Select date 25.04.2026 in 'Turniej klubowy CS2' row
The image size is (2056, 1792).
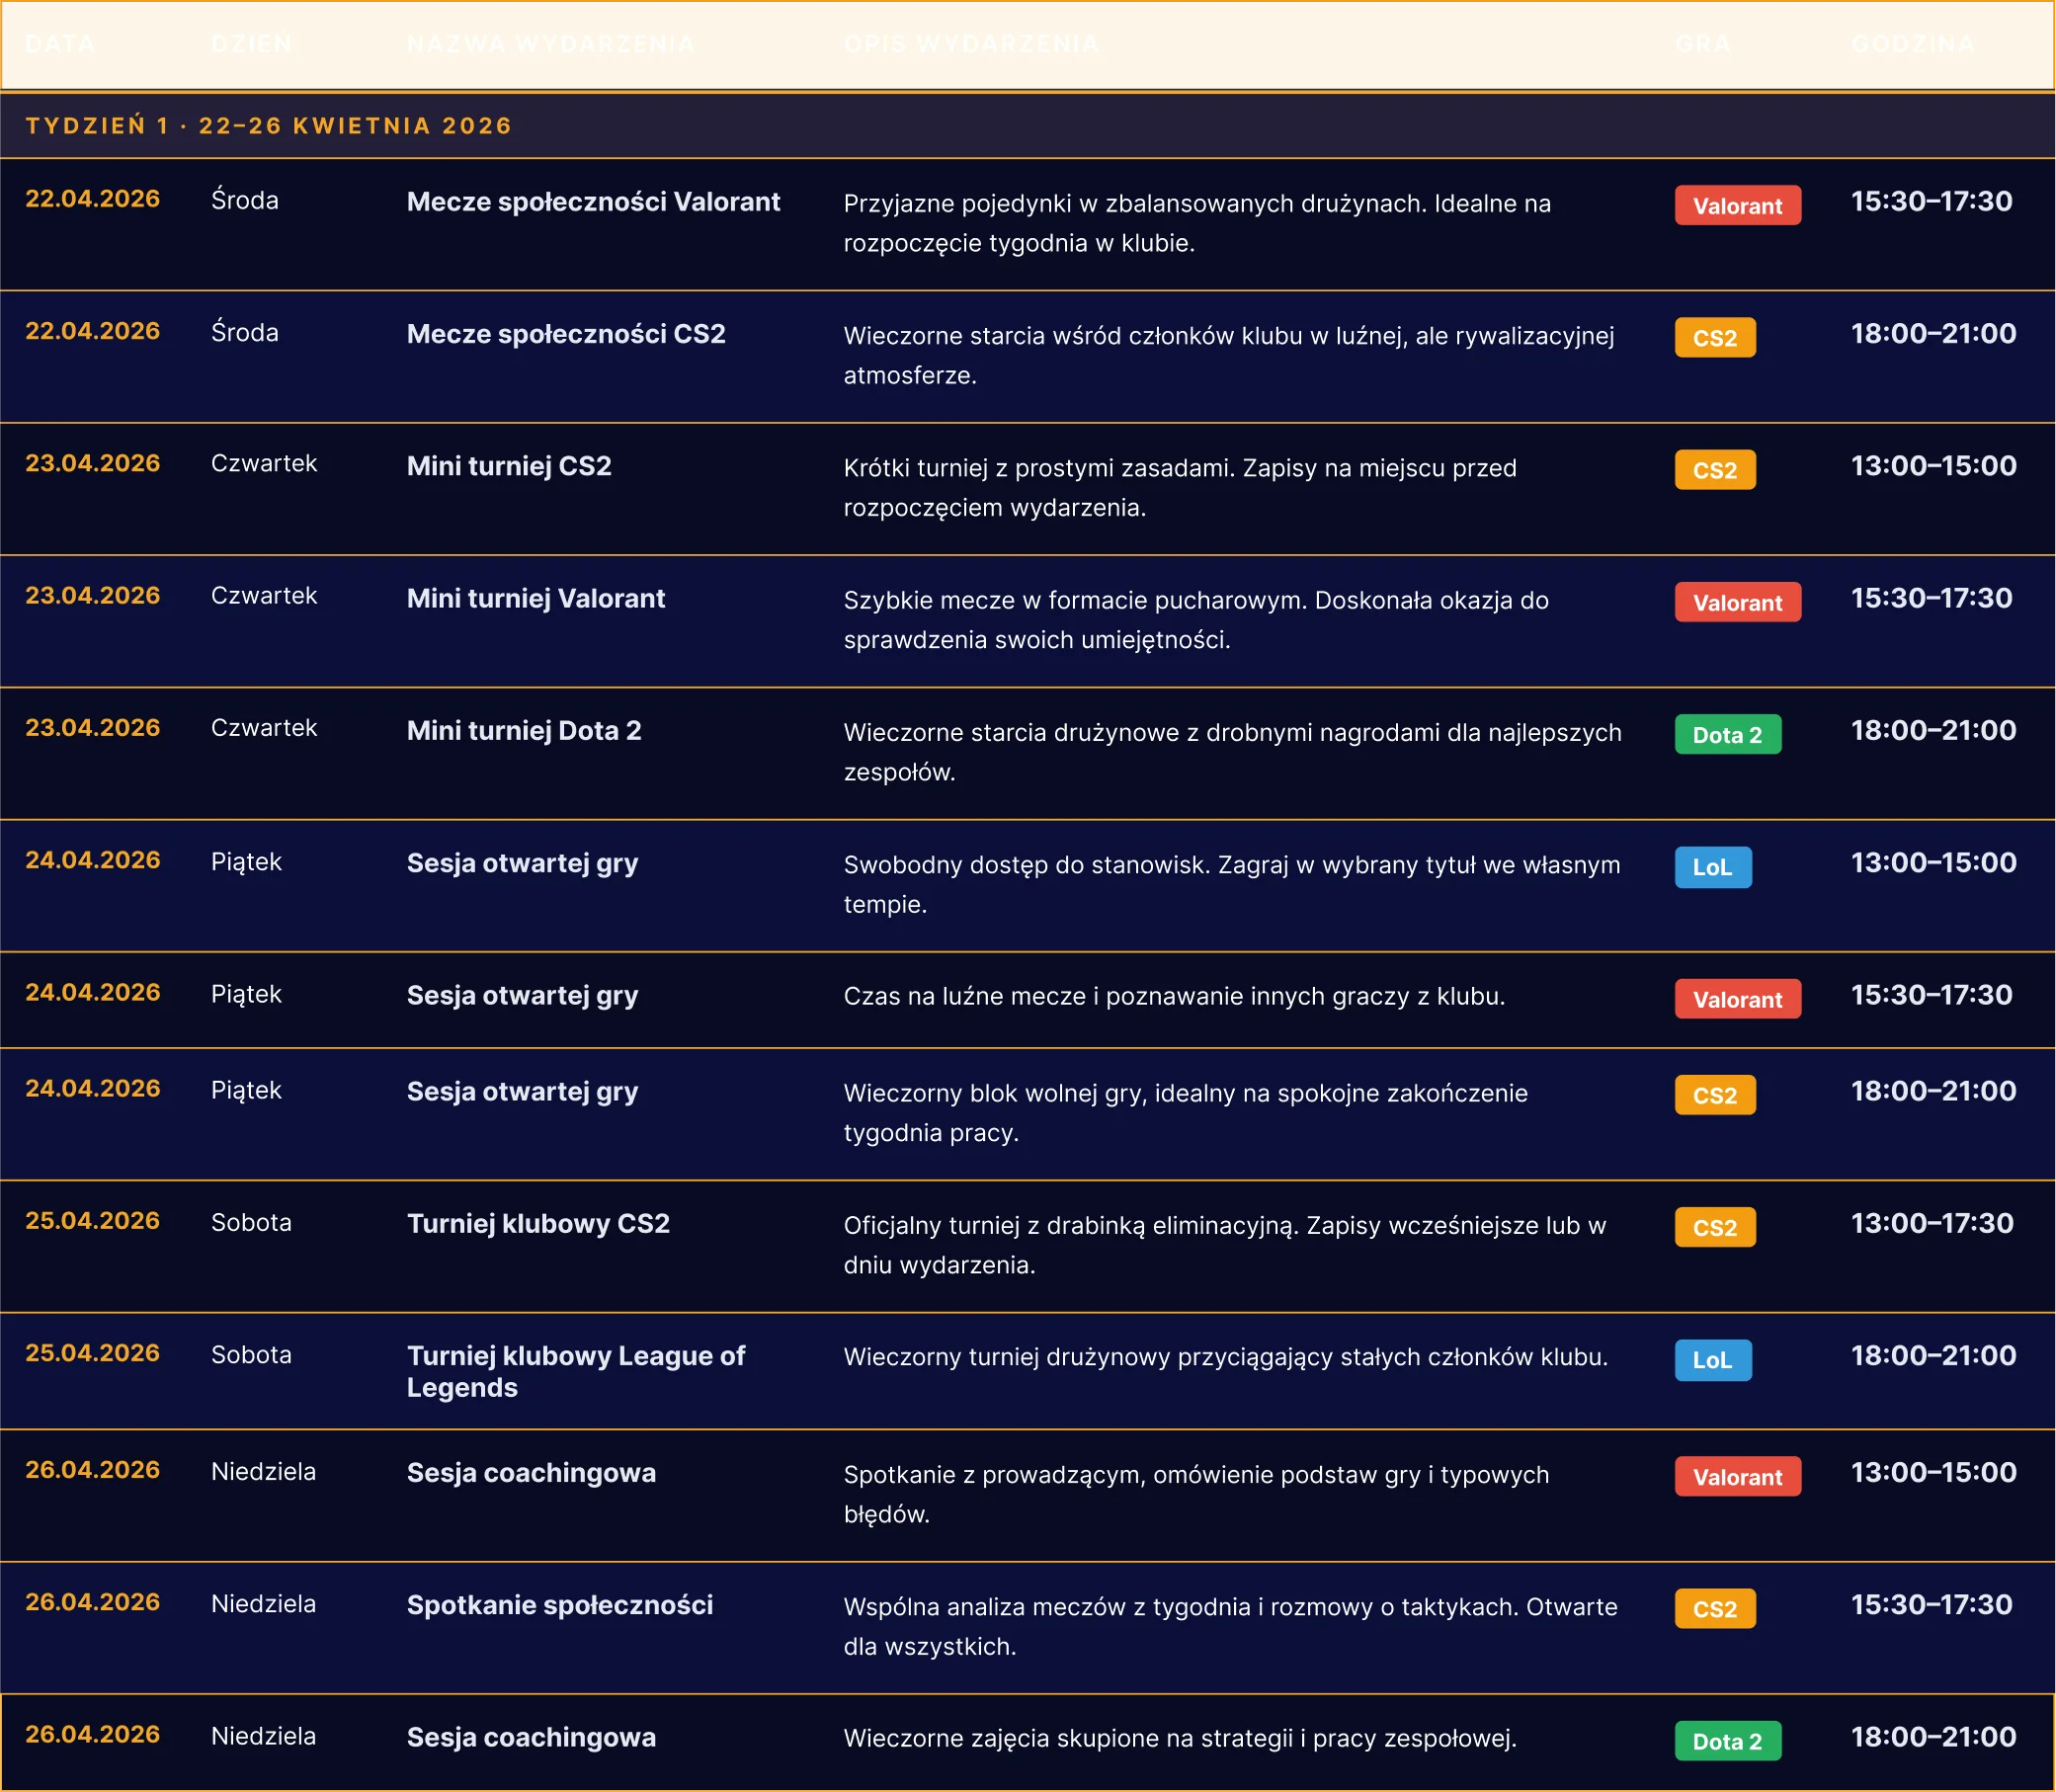92,1220
